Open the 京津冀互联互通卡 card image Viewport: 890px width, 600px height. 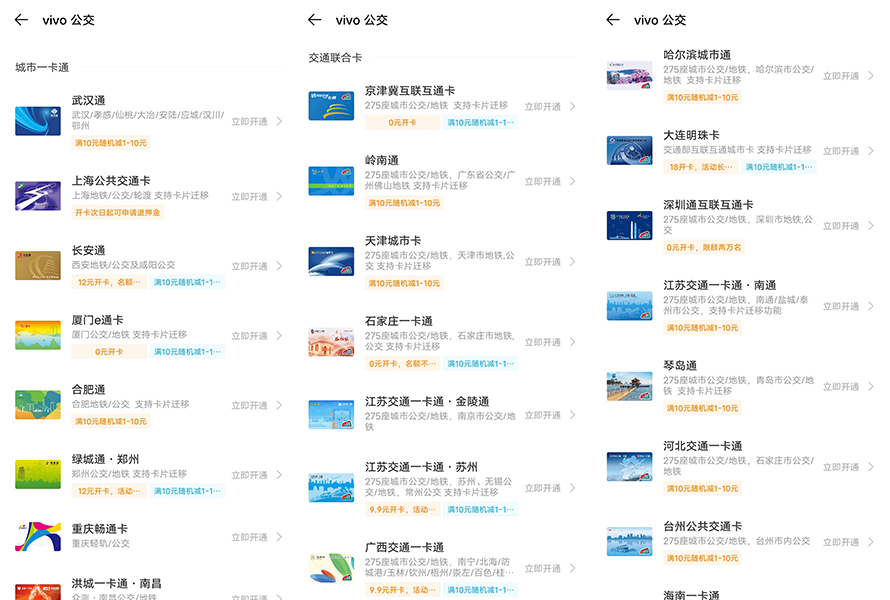click(331, 106)
